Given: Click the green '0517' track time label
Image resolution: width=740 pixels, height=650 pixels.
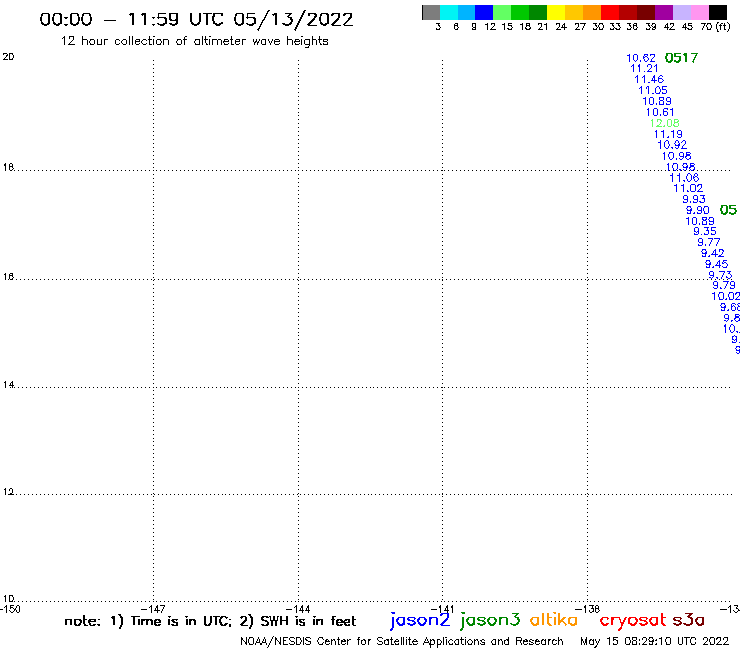Looking at the screenshot, I should point(681,58).
